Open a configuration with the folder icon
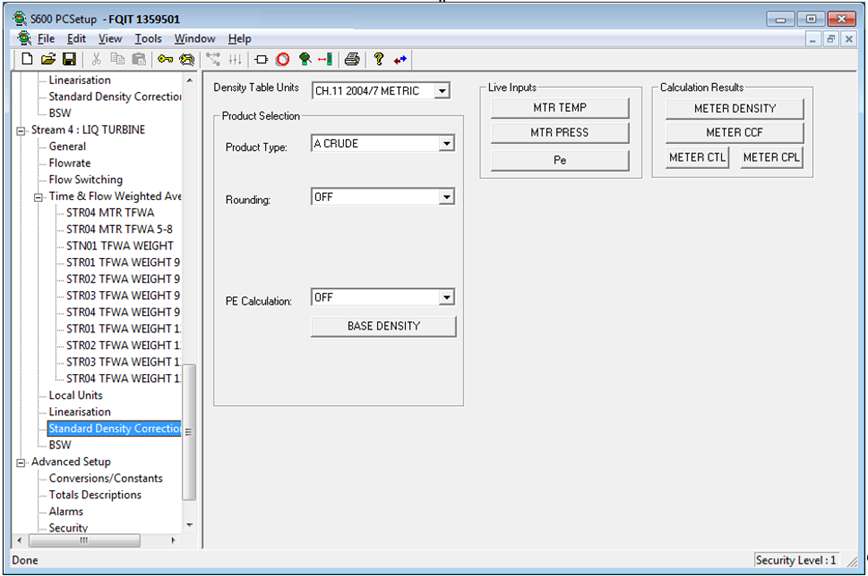868x576 pixels. pyautogui.click(x=48, y=59)
